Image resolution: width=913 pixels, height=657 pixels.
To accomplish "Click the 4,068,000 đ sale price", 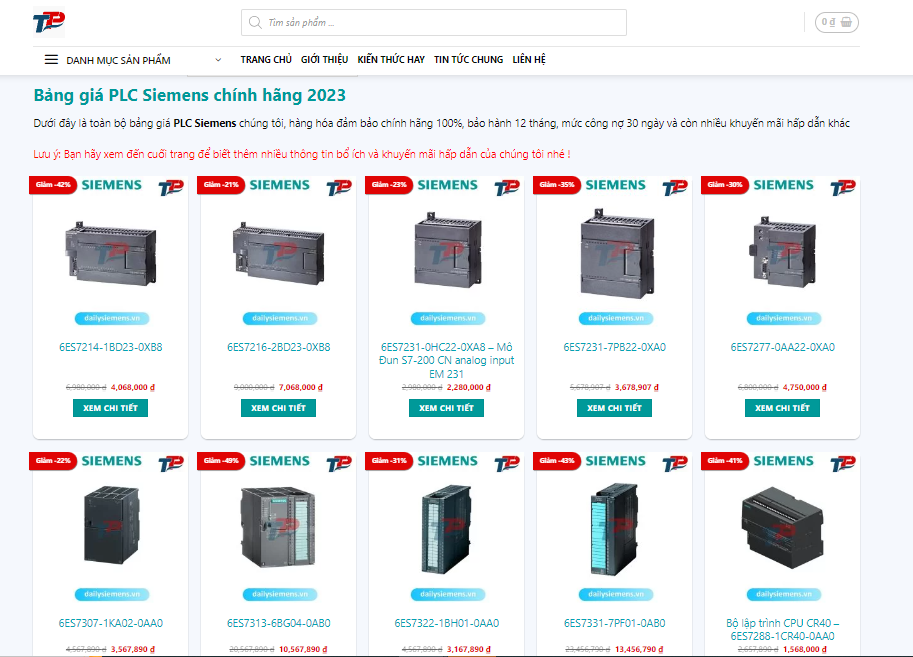I will 133,387.
